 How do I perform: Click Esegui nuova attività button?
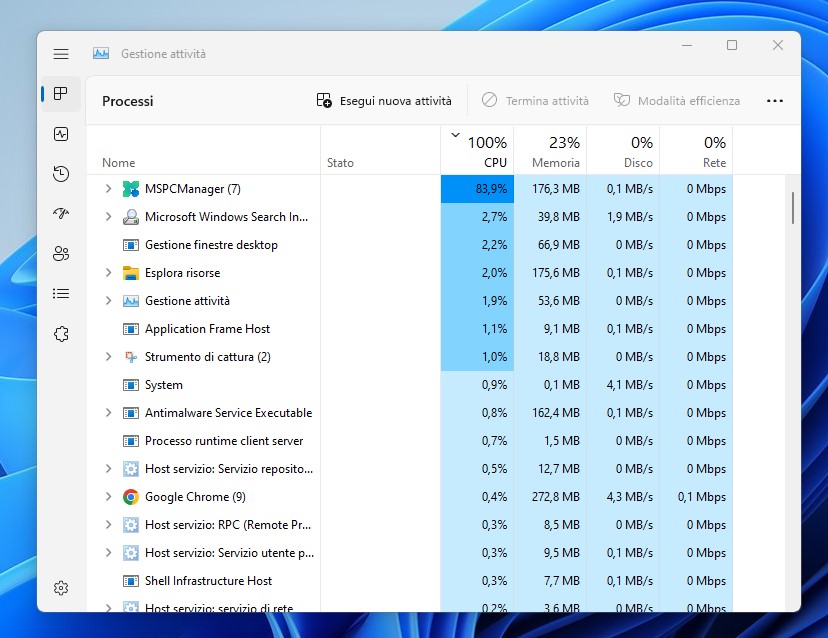point(384,101)
